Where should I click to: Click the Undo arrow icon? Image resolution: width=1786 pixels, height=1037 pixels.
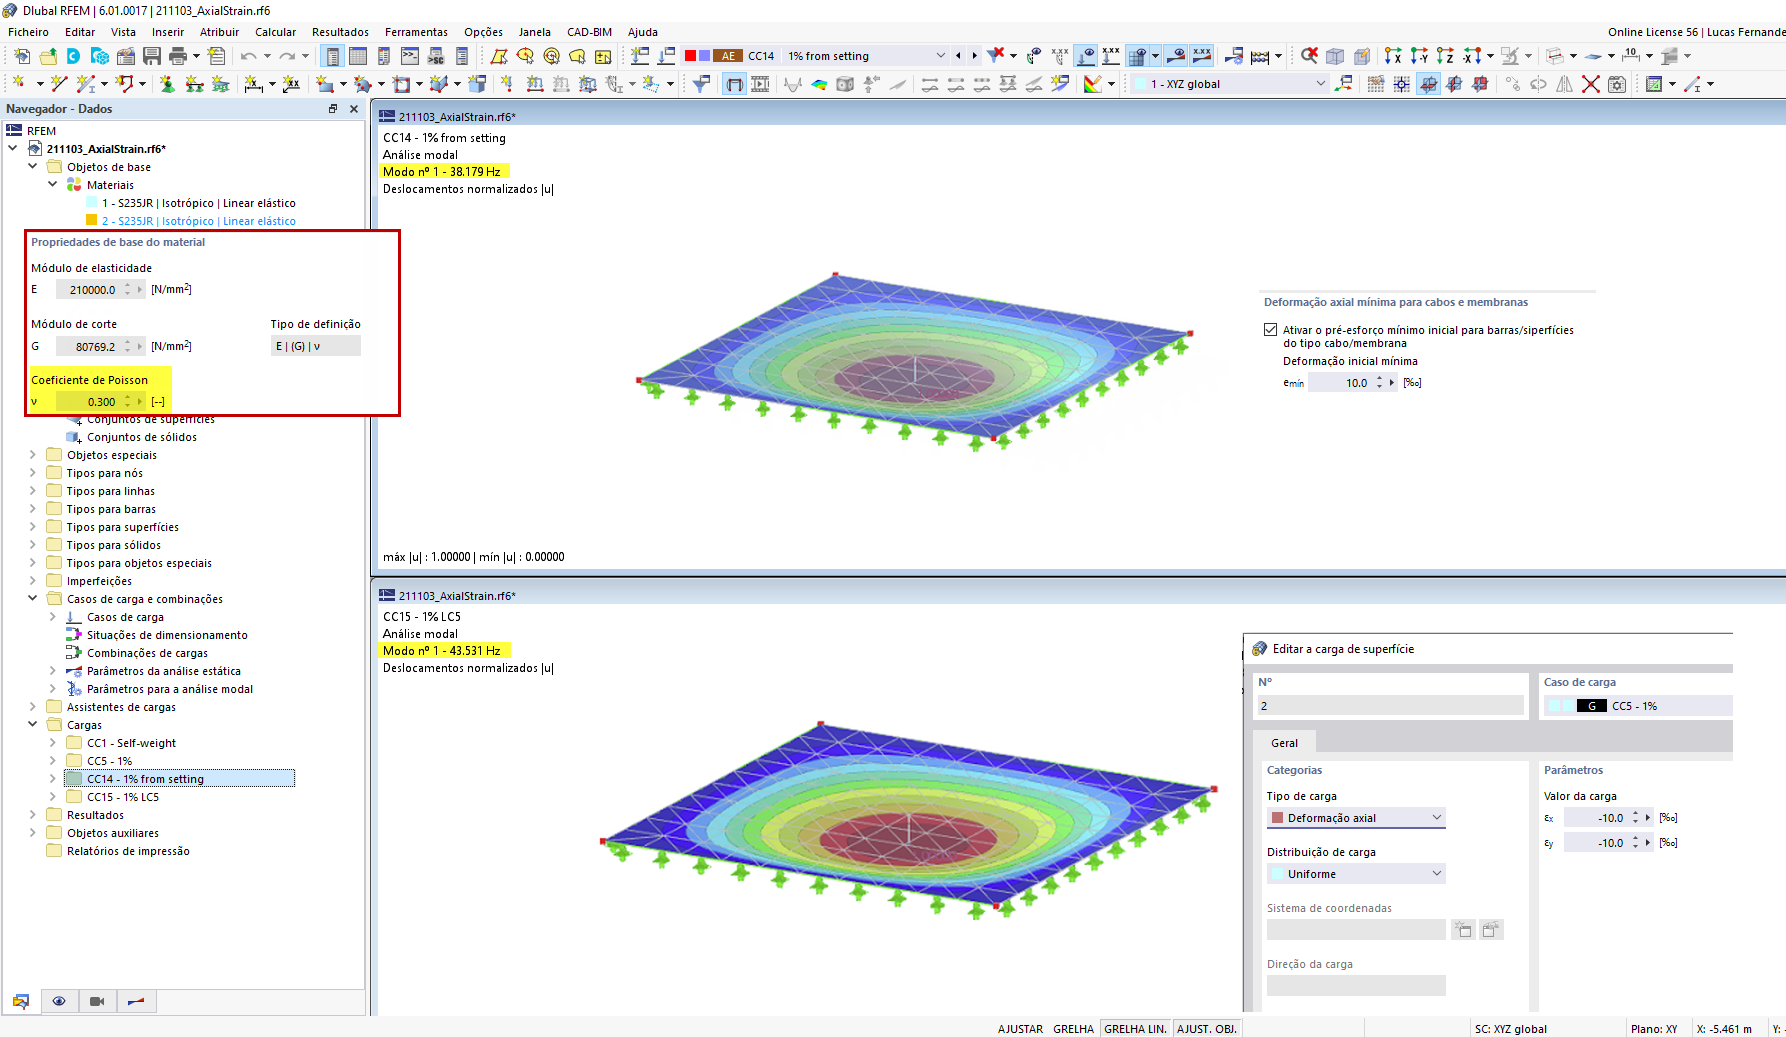(248, 56)
